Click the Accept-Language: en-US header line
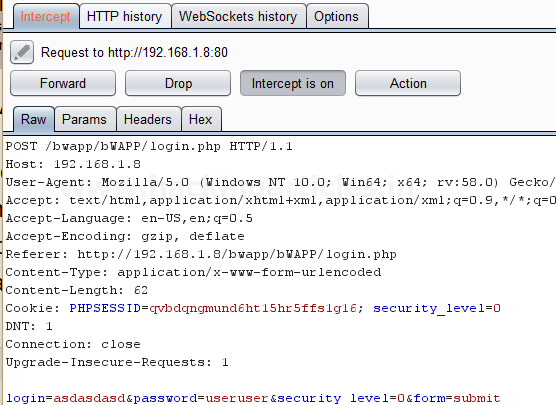The width and height of the screenshot is (556, 405). tap(129, 218)
